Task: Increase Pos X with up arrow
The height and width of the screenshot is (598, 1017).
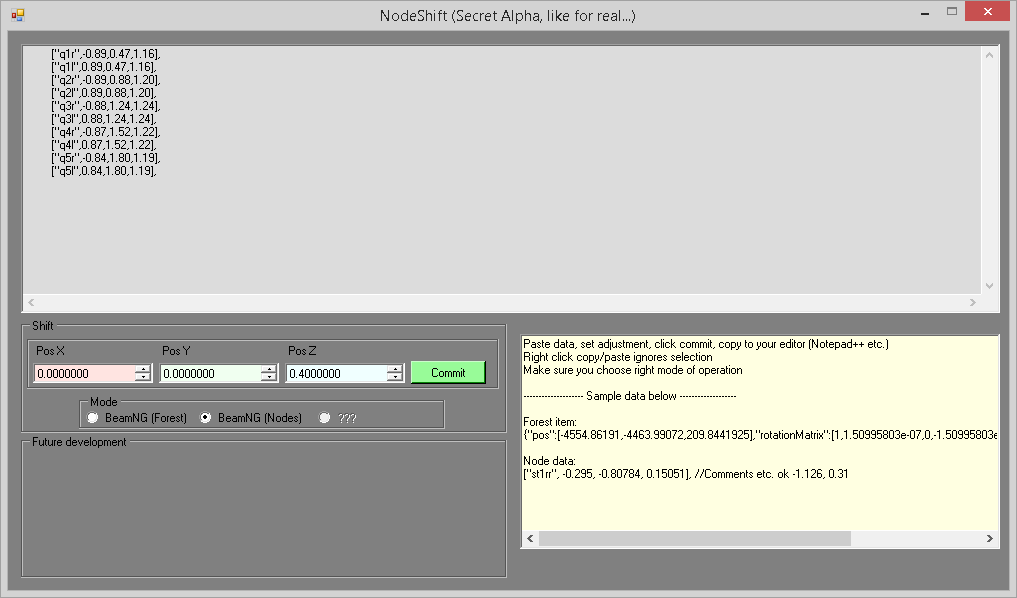Action: [143, 369]
